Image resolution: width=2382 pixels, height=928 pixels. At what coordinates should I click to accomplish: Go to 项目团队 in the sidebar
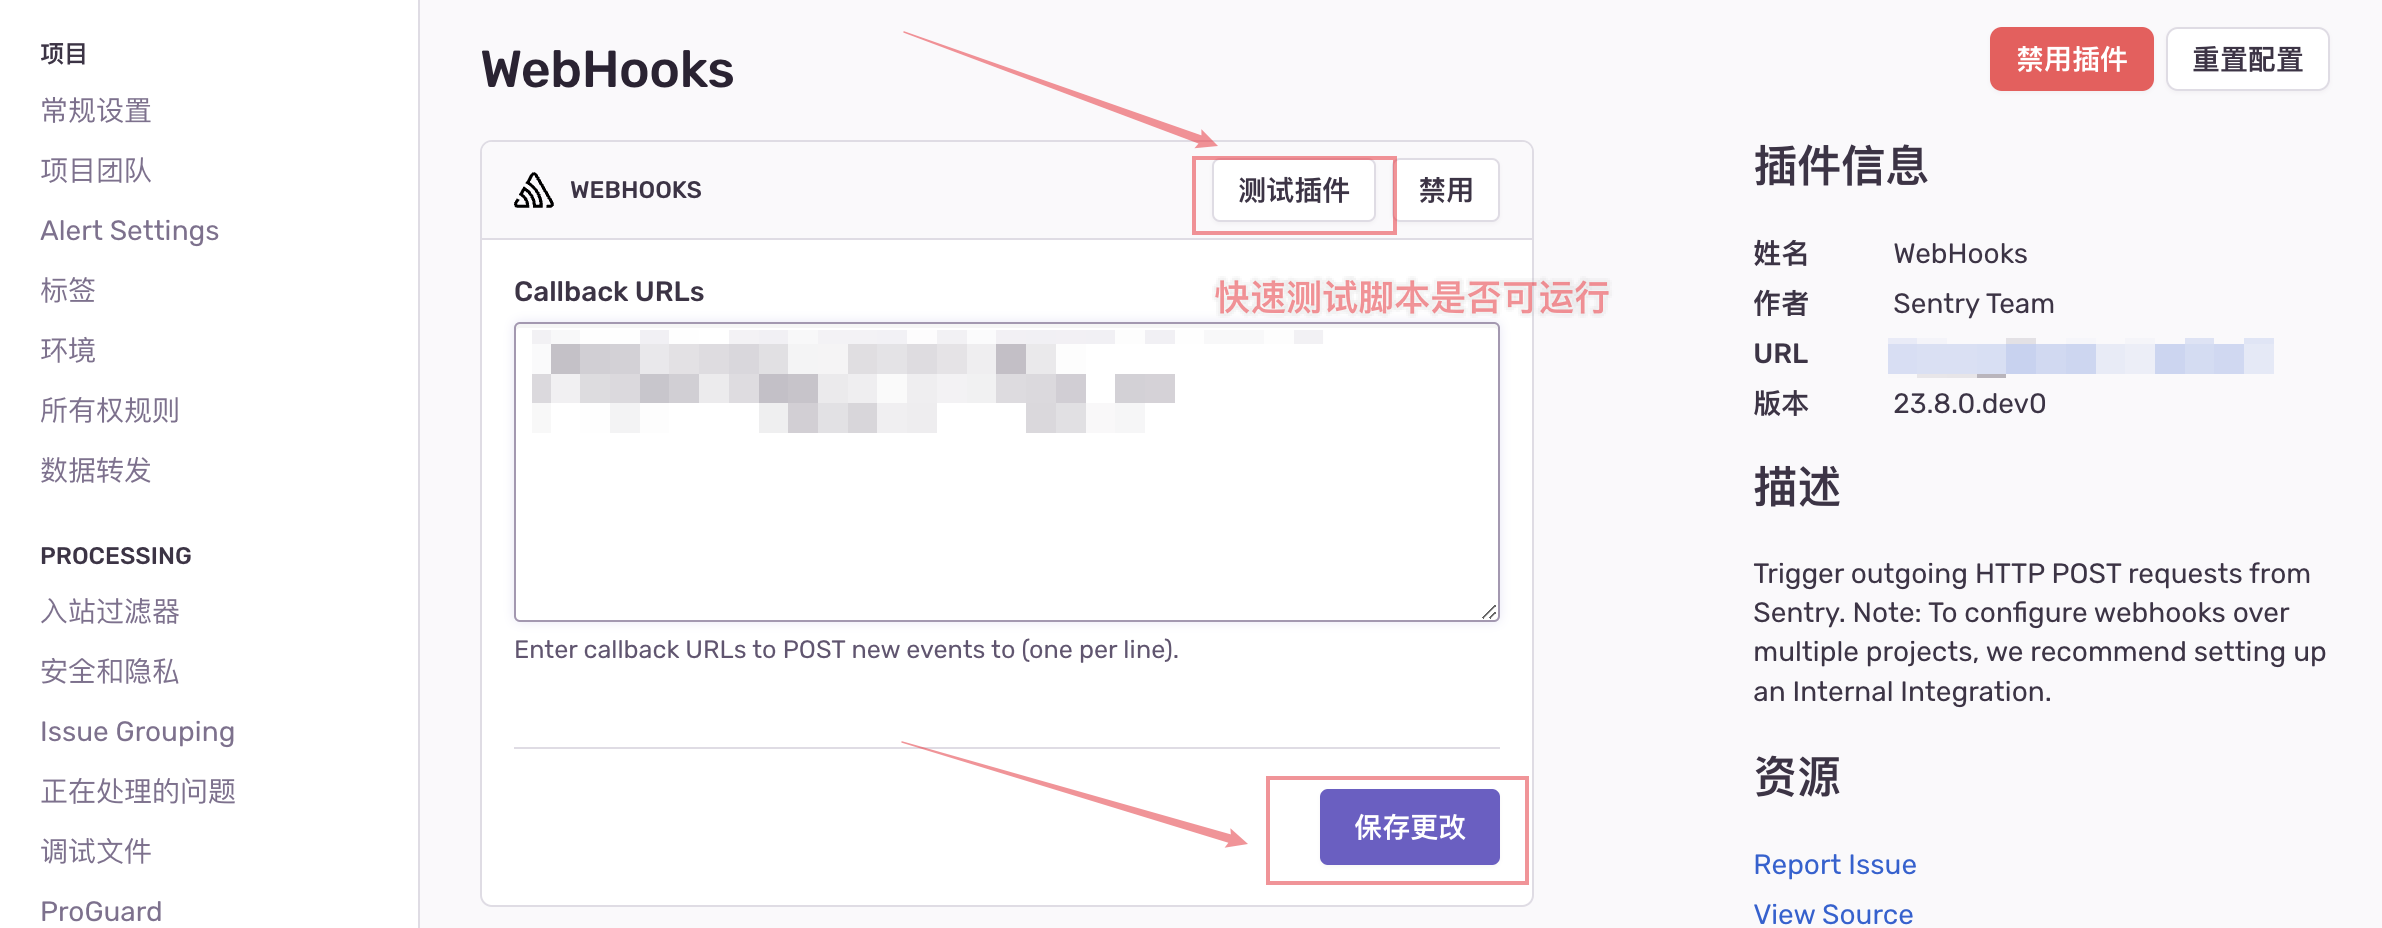coord(96,170)
